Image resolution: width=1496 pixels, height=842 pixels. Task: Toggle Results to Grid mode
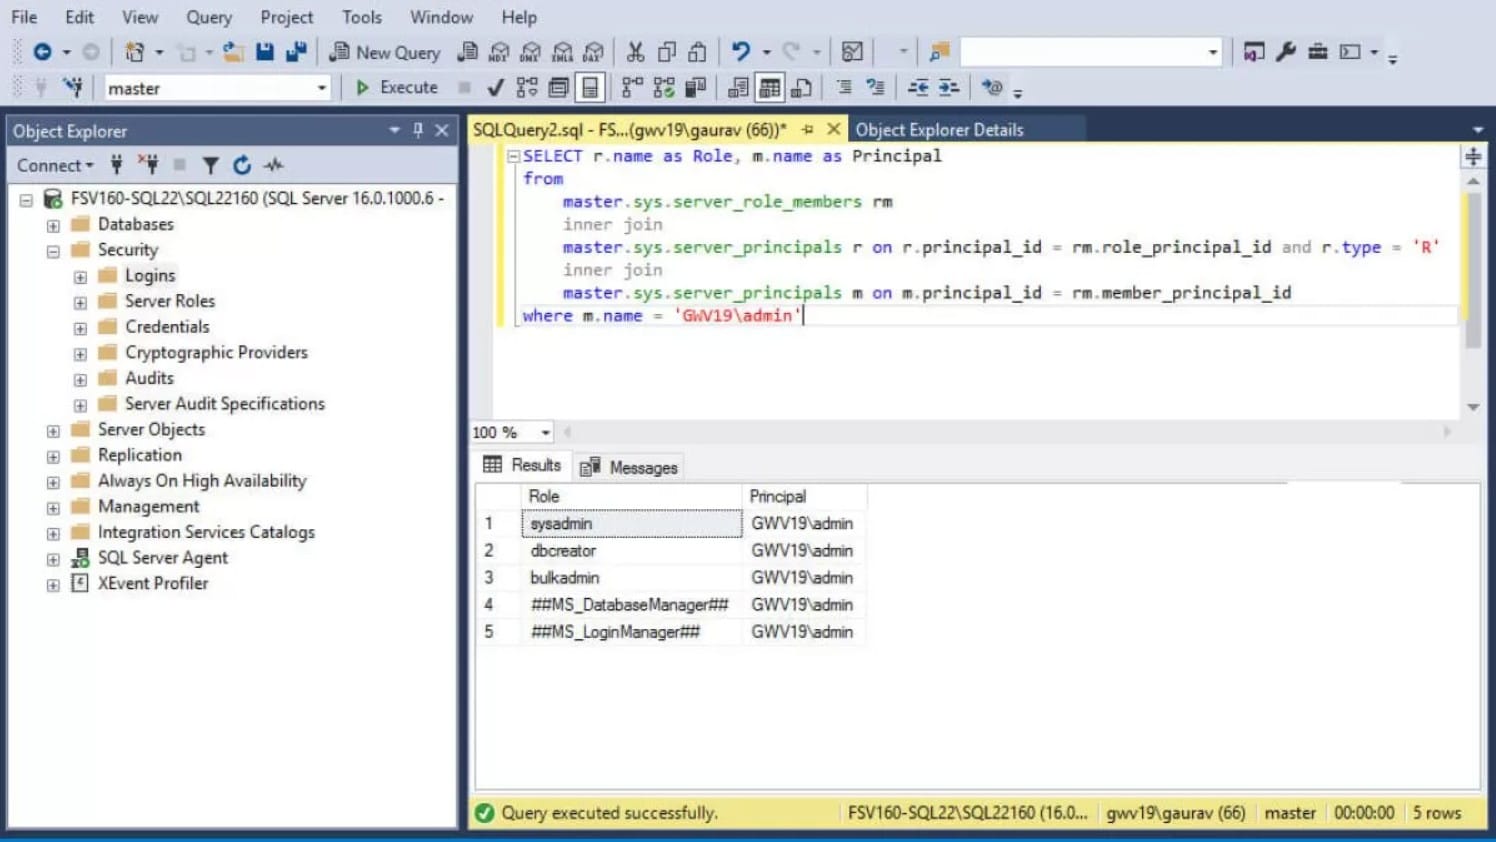pyautogui.click(x=768, y=87)
